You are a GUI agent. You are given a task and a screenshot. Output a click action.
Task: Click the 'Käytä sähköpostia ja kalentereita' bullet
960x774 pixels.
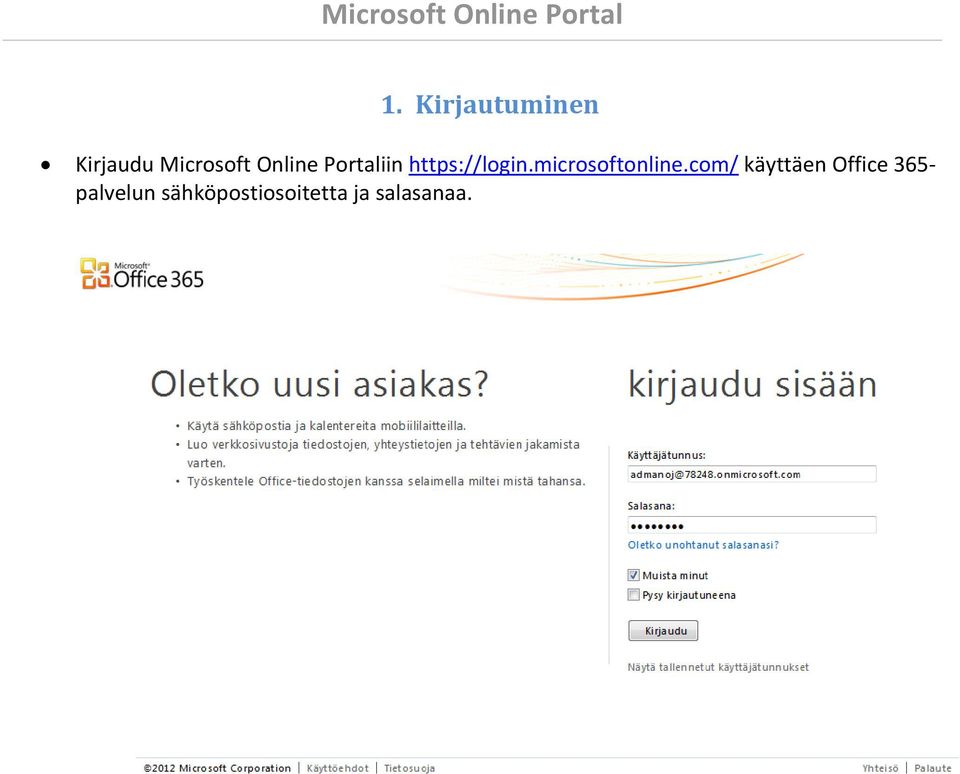click(326, 426)
